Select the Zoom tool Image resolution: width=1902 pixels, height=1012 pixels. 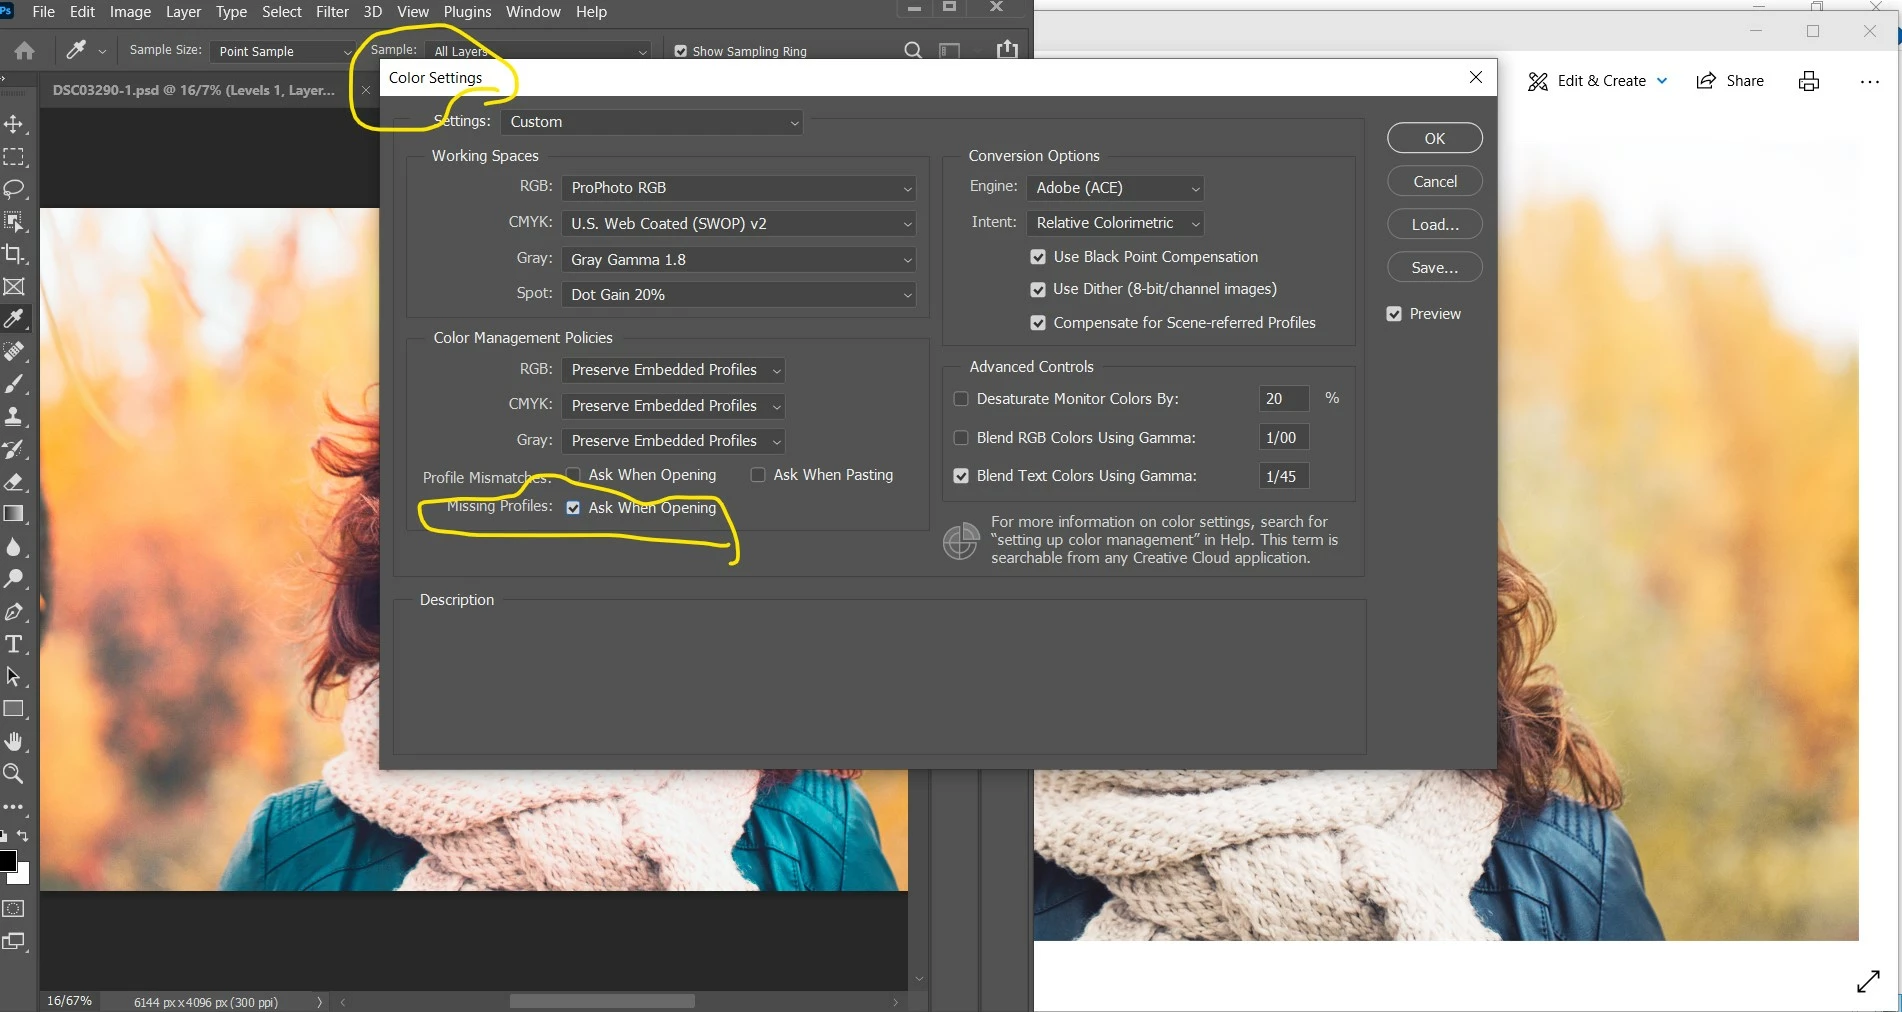tap(14, 773)
